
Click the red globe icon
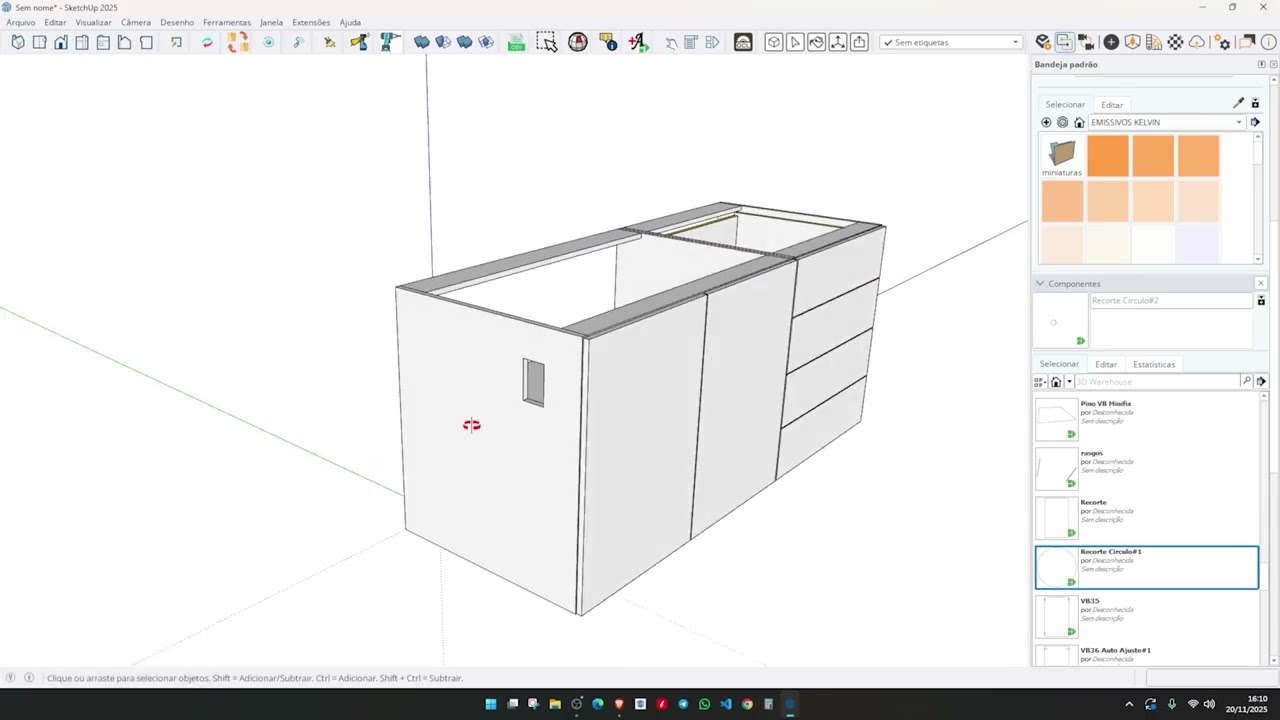tap(578, 42)
